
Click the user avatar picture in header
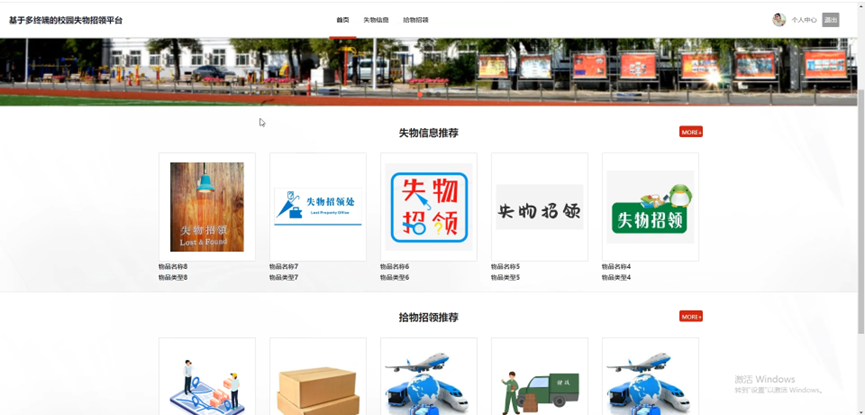coord(779,20)
